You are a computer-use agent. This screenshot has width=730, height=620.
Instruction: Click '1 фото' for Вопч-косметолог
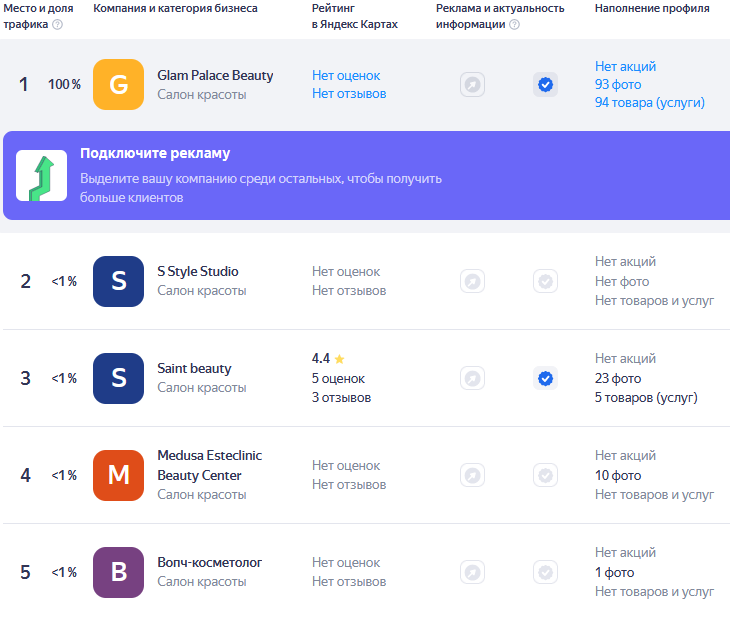tap(615, 573)
